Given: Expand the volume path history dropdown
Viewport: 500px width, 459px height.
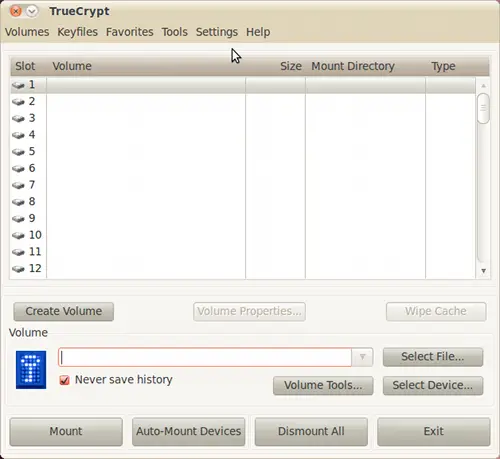Looking at the screenshot, I should coord(362,357).
